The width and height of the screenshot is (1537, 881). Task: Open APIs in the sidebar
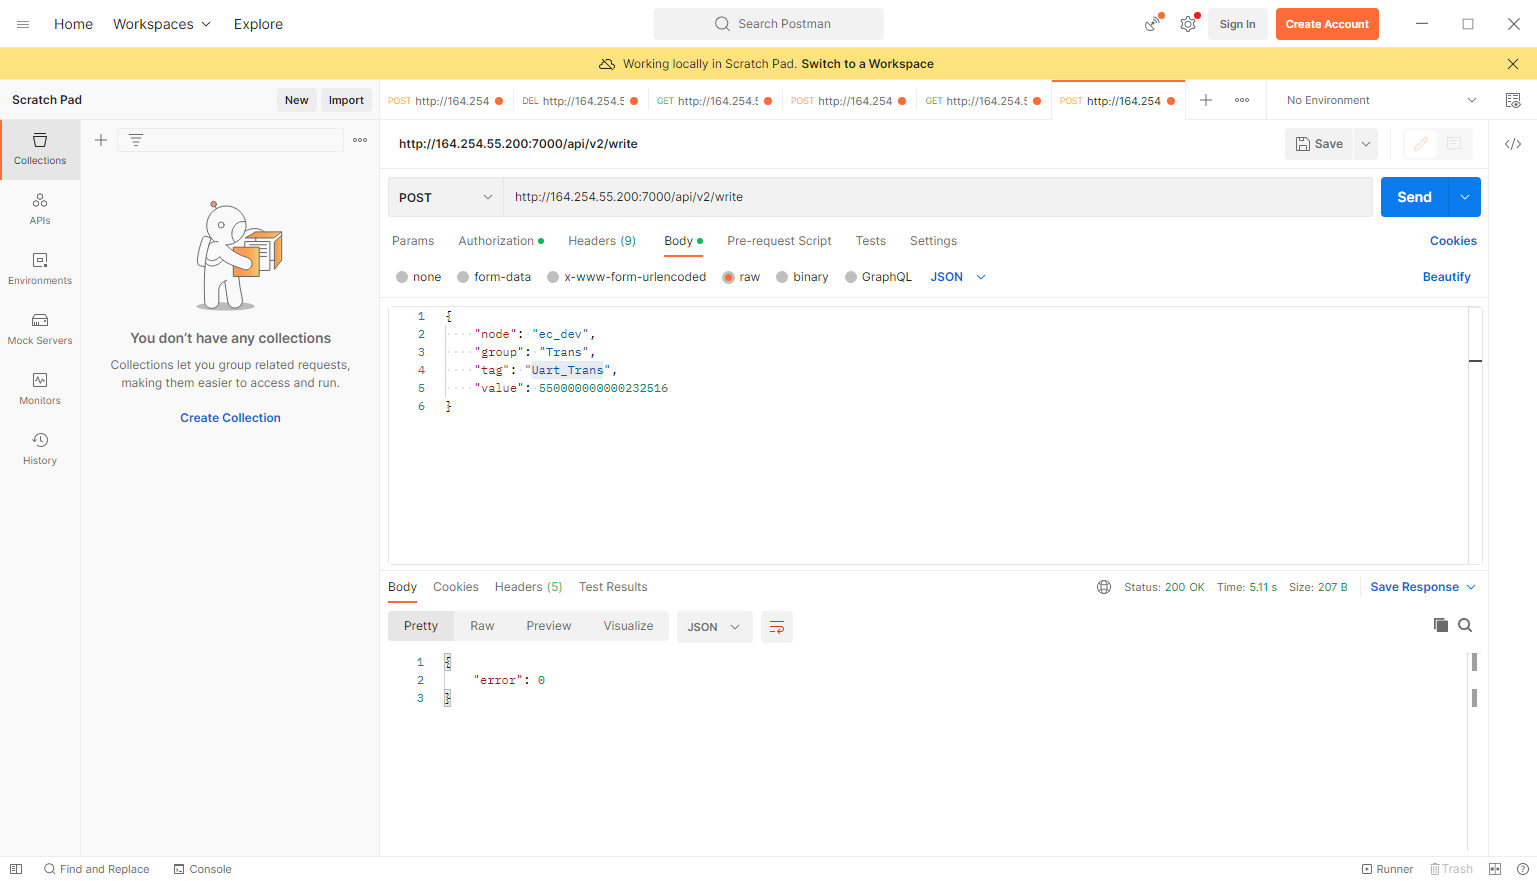[40, 209]
